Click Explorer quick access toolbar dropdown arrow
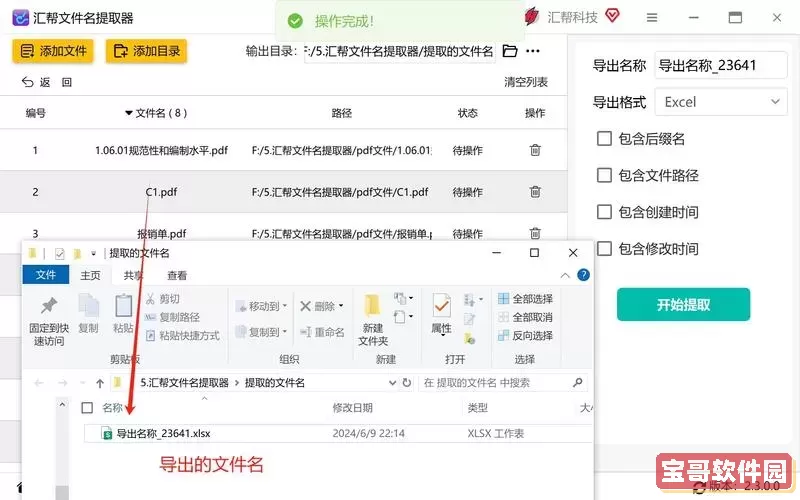Screen dimensions: 800x500 pyautogui.click(x=93, y=253)
